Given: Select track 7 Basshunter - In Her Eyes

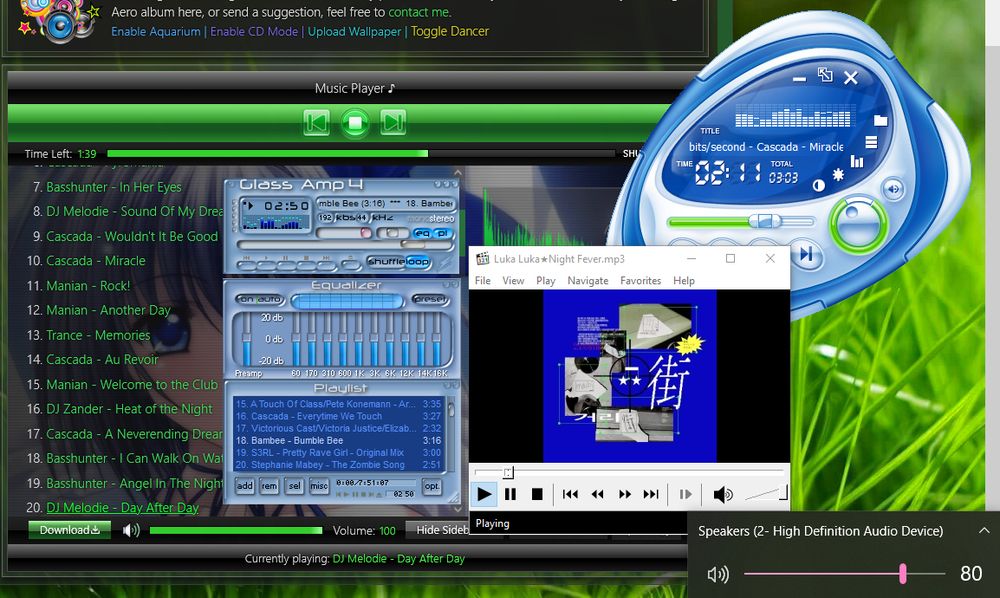Looking at the screenshot, I should [114, 187].
